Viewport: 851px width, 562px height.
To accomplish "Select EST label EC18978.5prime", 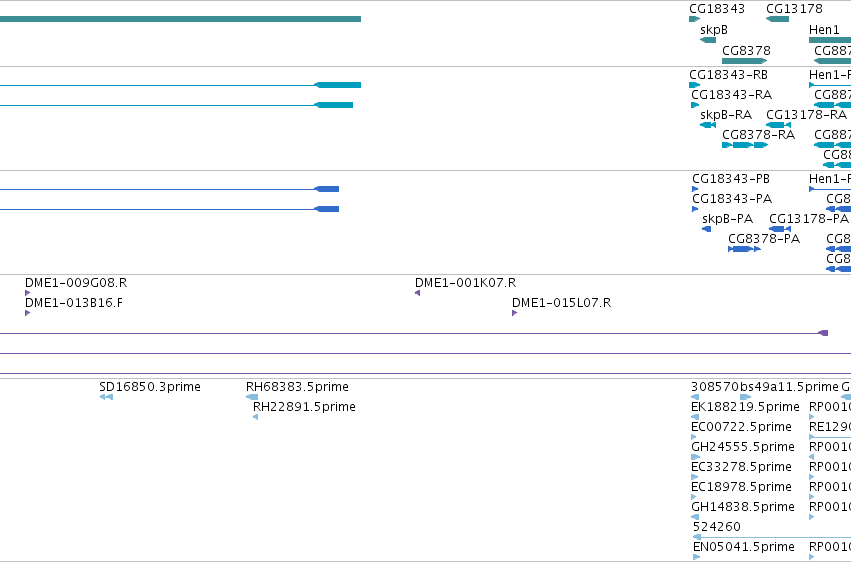I will [741, 487].
